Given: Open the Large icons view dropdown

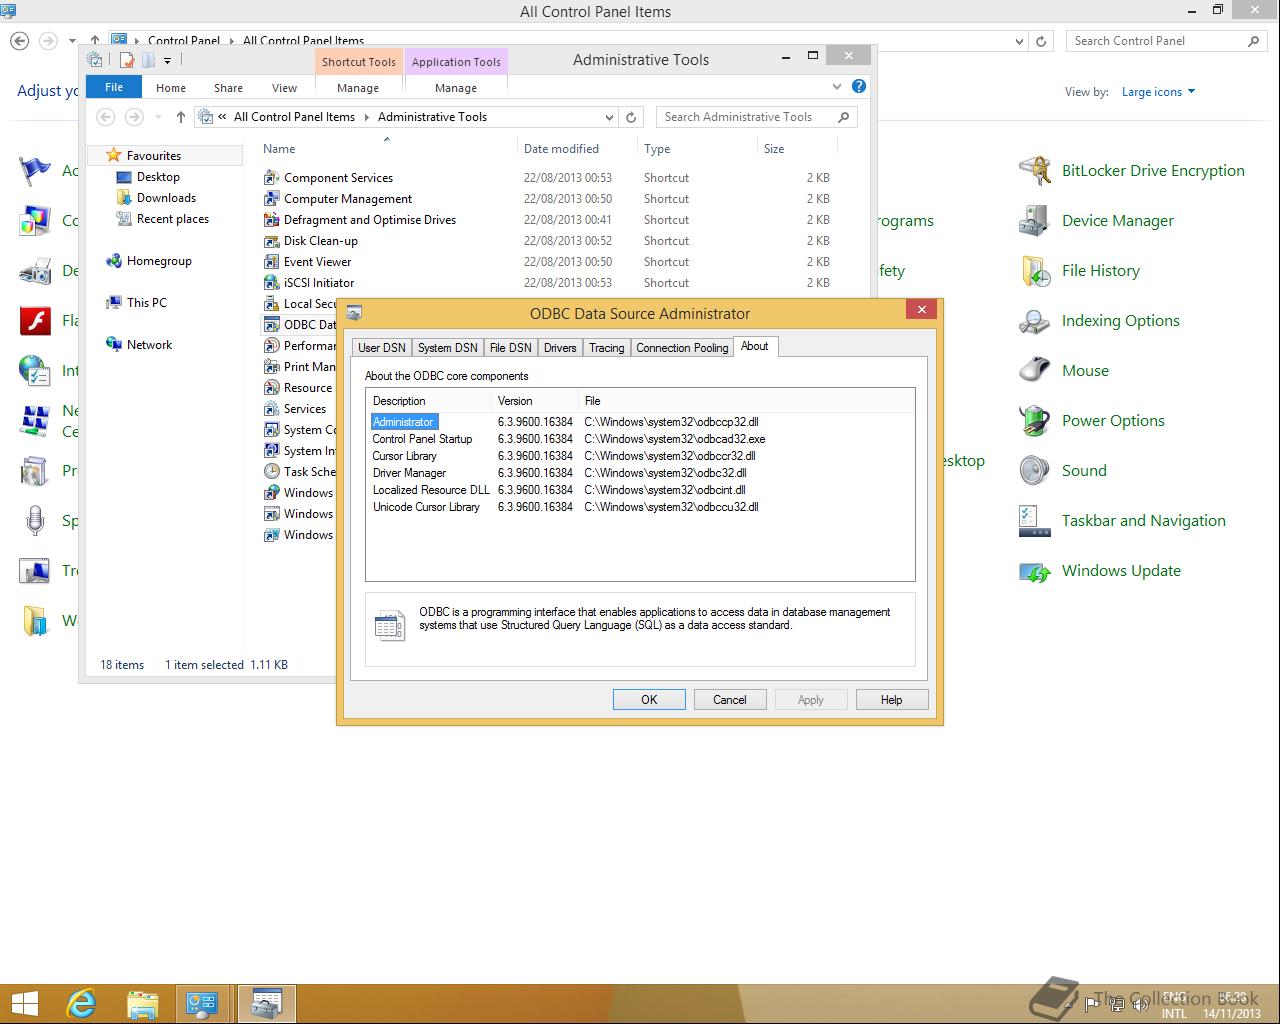Looking at the screenshot, I should [x=1158, y=92].
